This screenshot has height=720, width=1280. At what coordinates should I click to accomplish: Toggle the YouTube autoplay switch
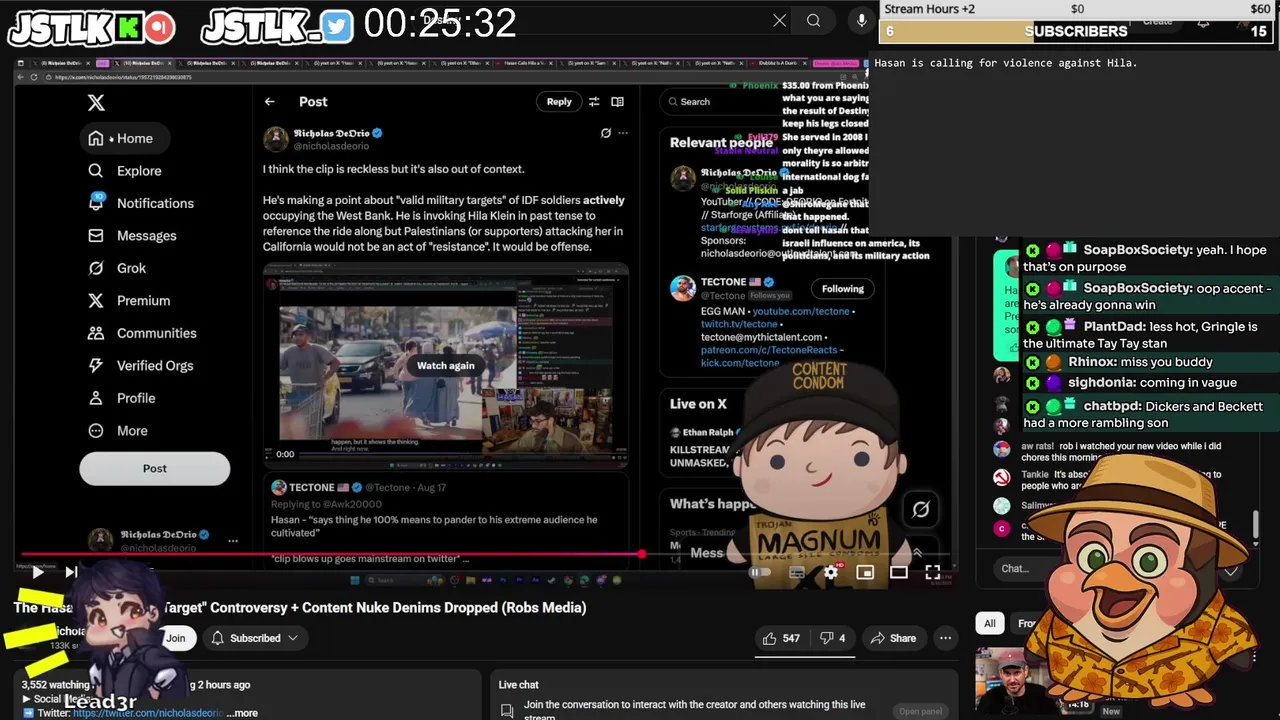pyautogui.click(x=761, y=573)
